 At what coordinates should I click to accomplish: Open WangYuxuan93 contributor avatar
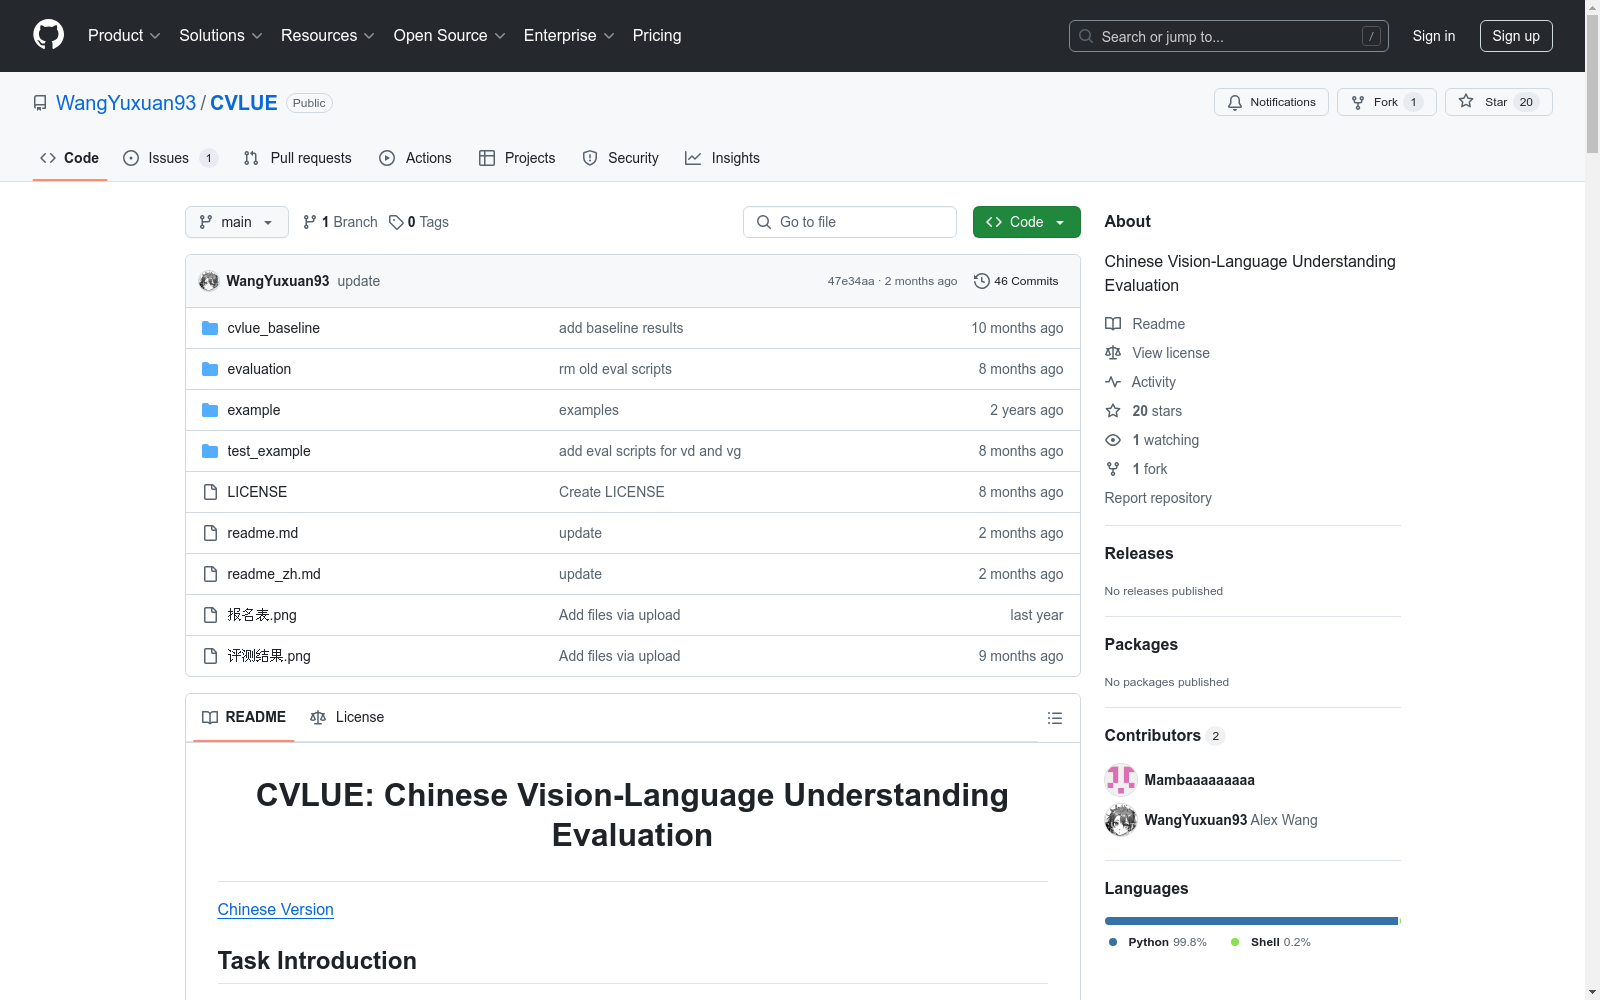(x=1121, y=820)
